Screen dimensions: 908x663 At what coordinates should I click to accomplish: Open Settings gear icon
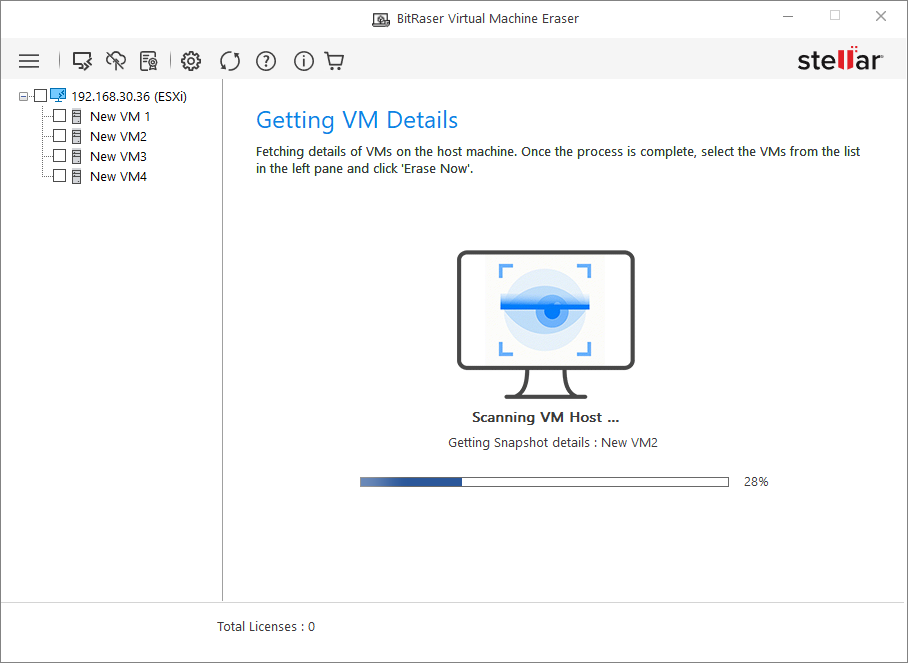tap(191, 61)
